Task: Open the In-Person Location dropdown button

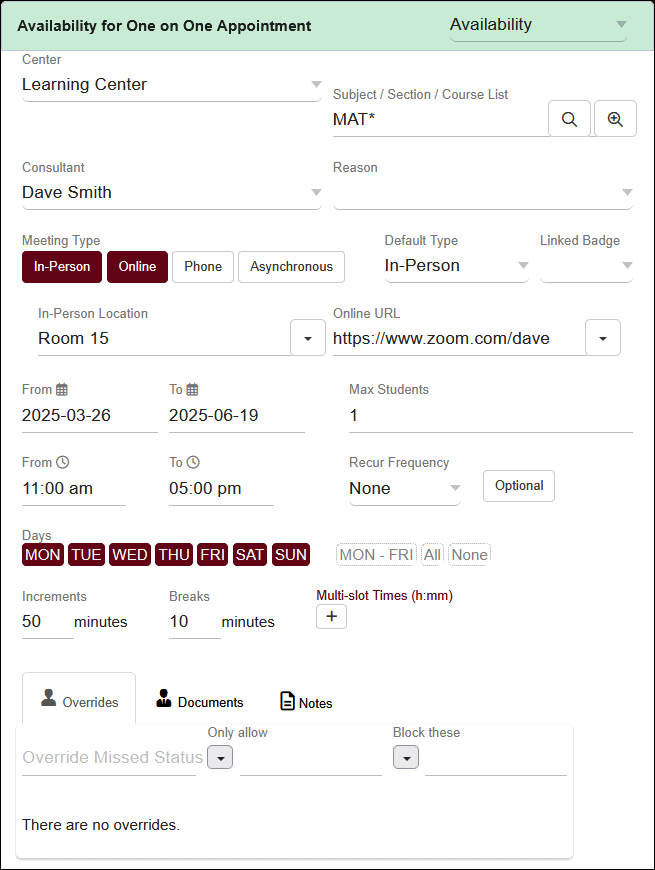Action: (307, 339)
